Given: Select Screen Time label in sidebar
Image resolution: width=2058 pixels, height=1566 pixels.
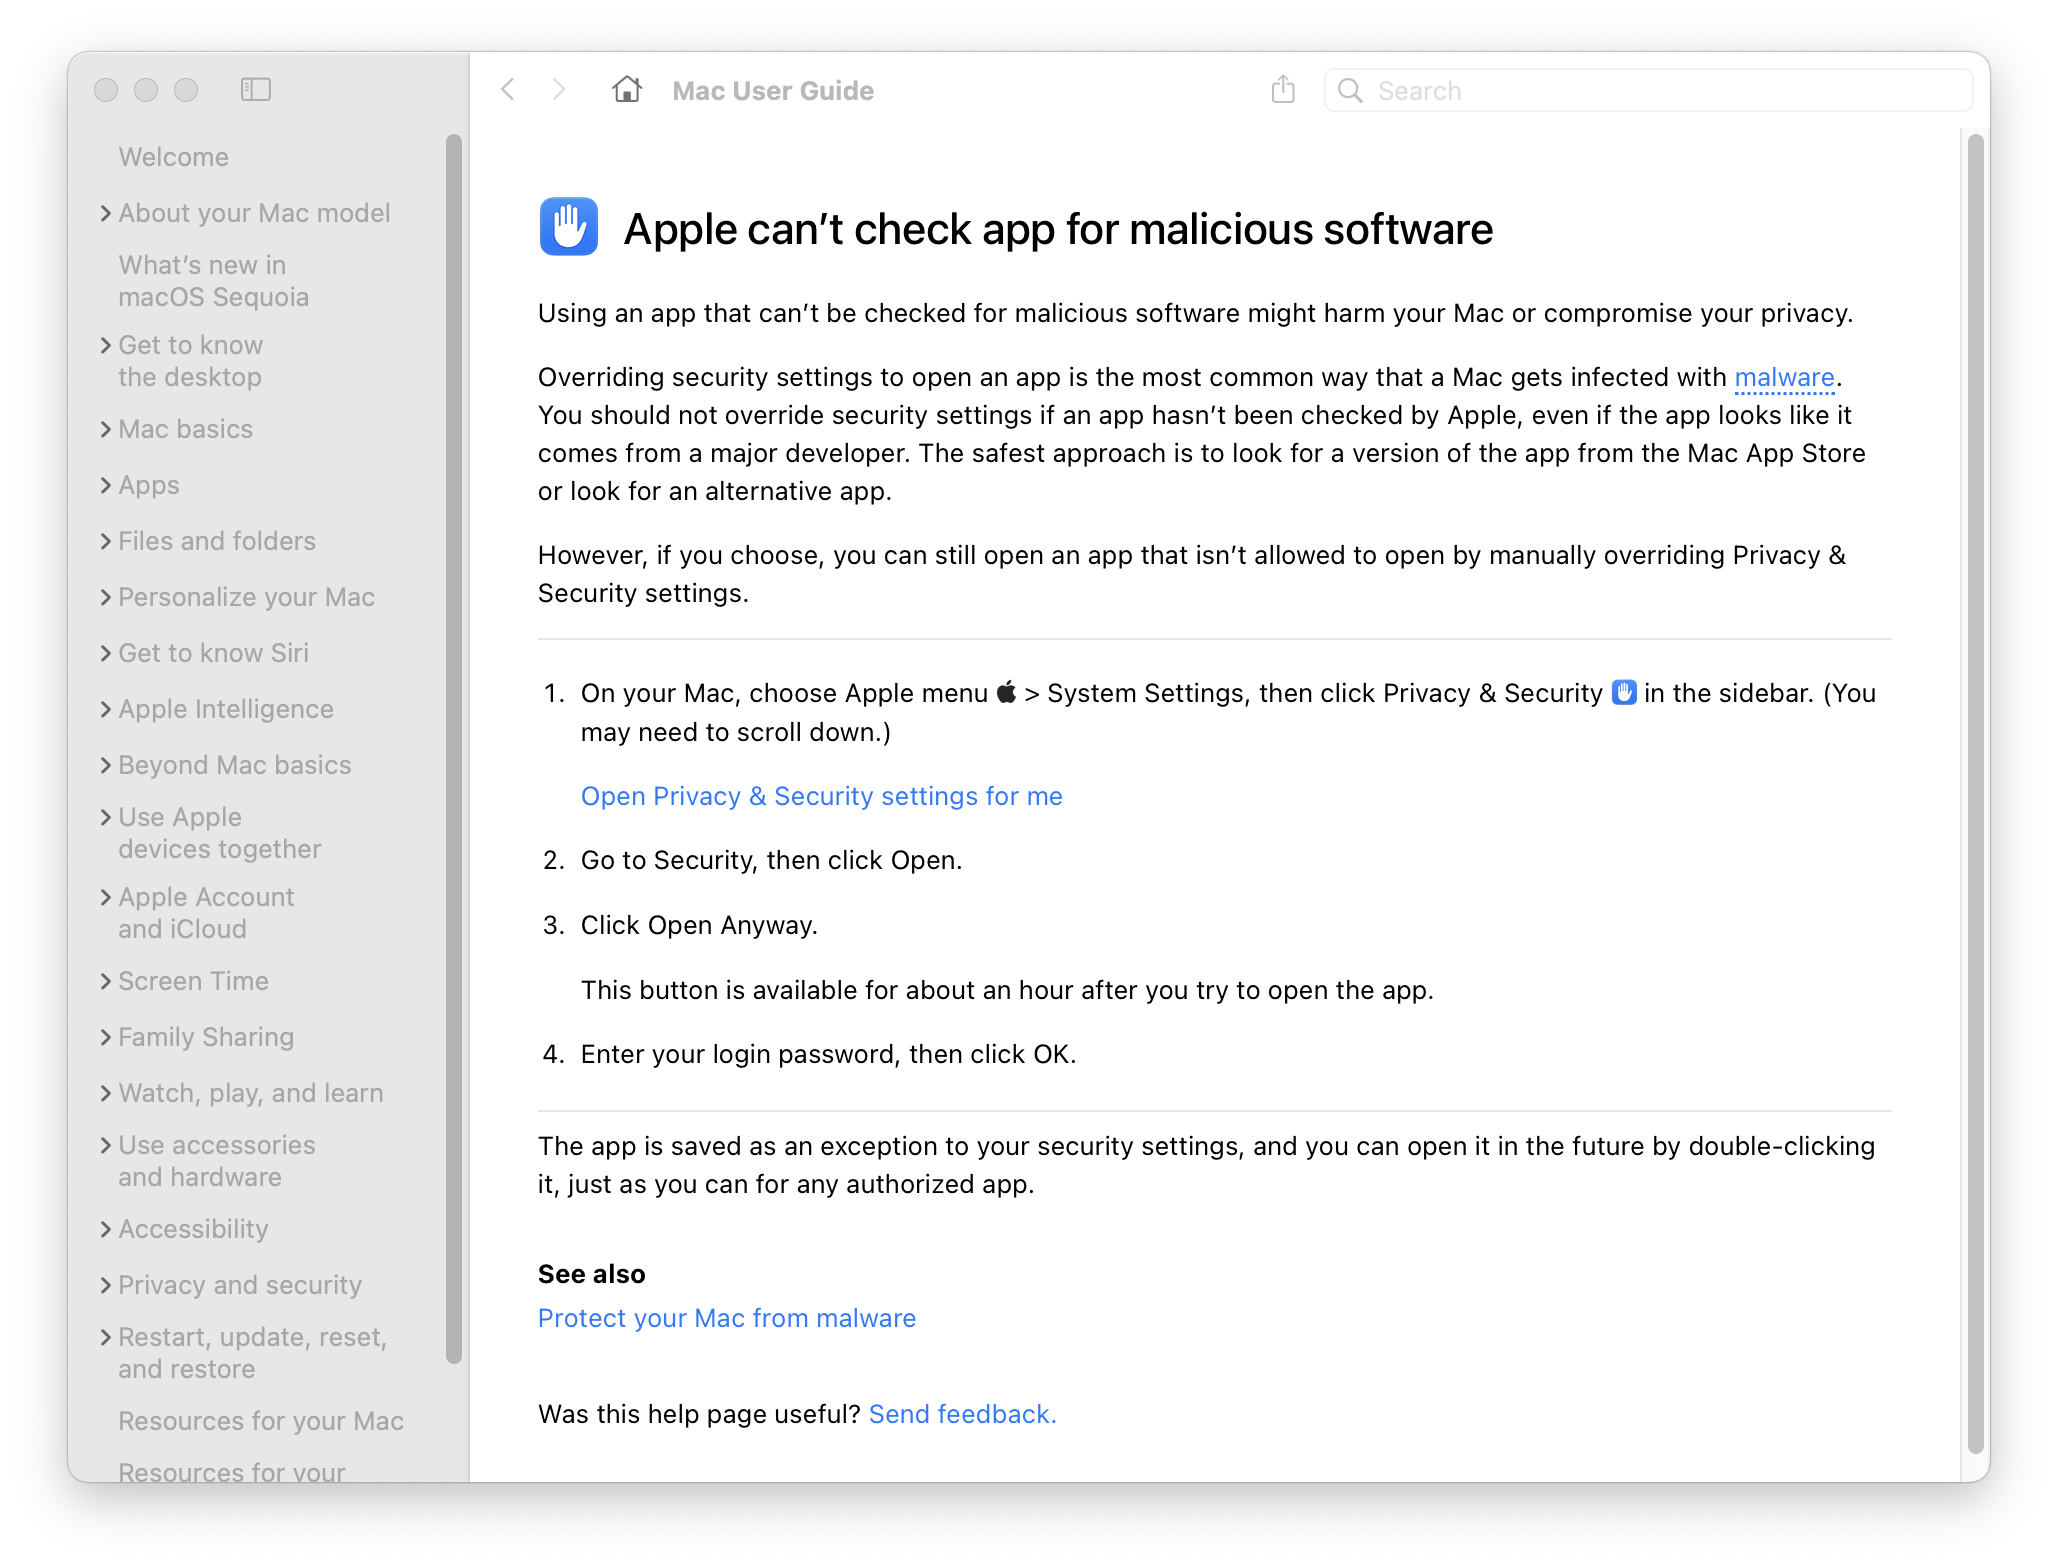Looking at the screenshot, I should (193, 981).
